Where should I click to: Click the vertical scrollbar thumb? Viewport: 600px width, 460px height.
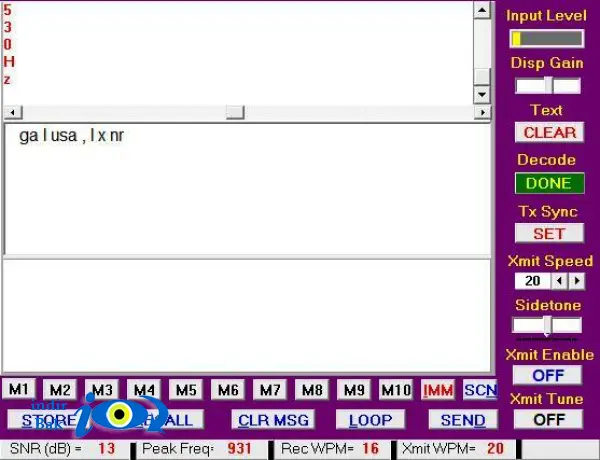pyautogui.click(x=482, y=77)
